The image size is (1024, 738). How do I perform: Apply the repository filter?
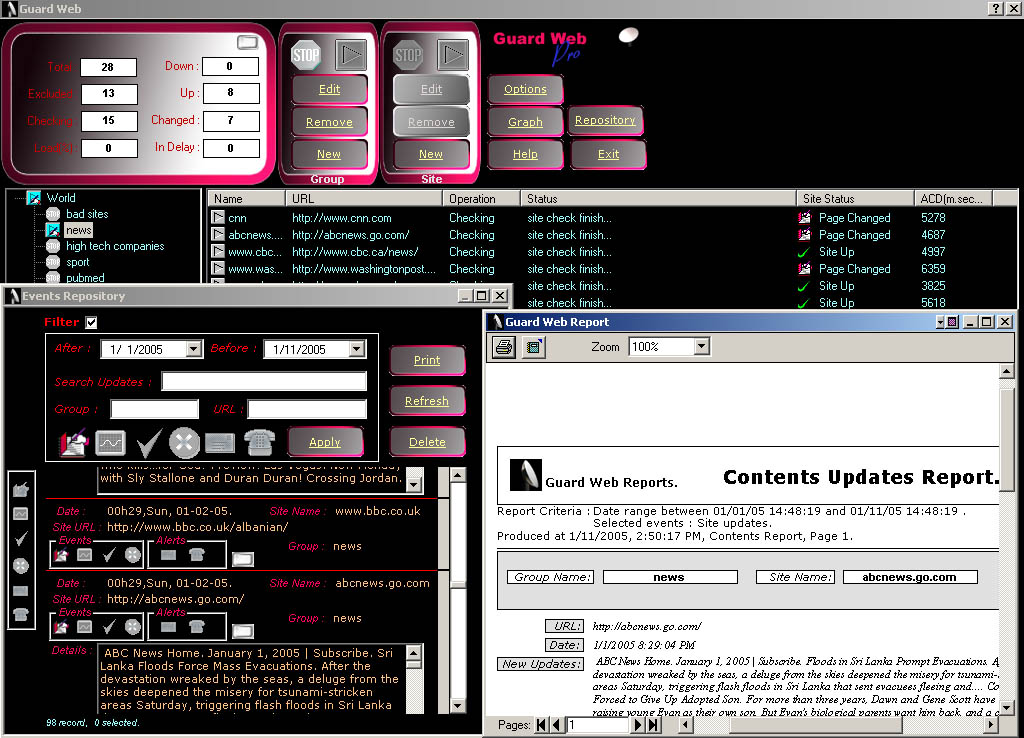325,442
